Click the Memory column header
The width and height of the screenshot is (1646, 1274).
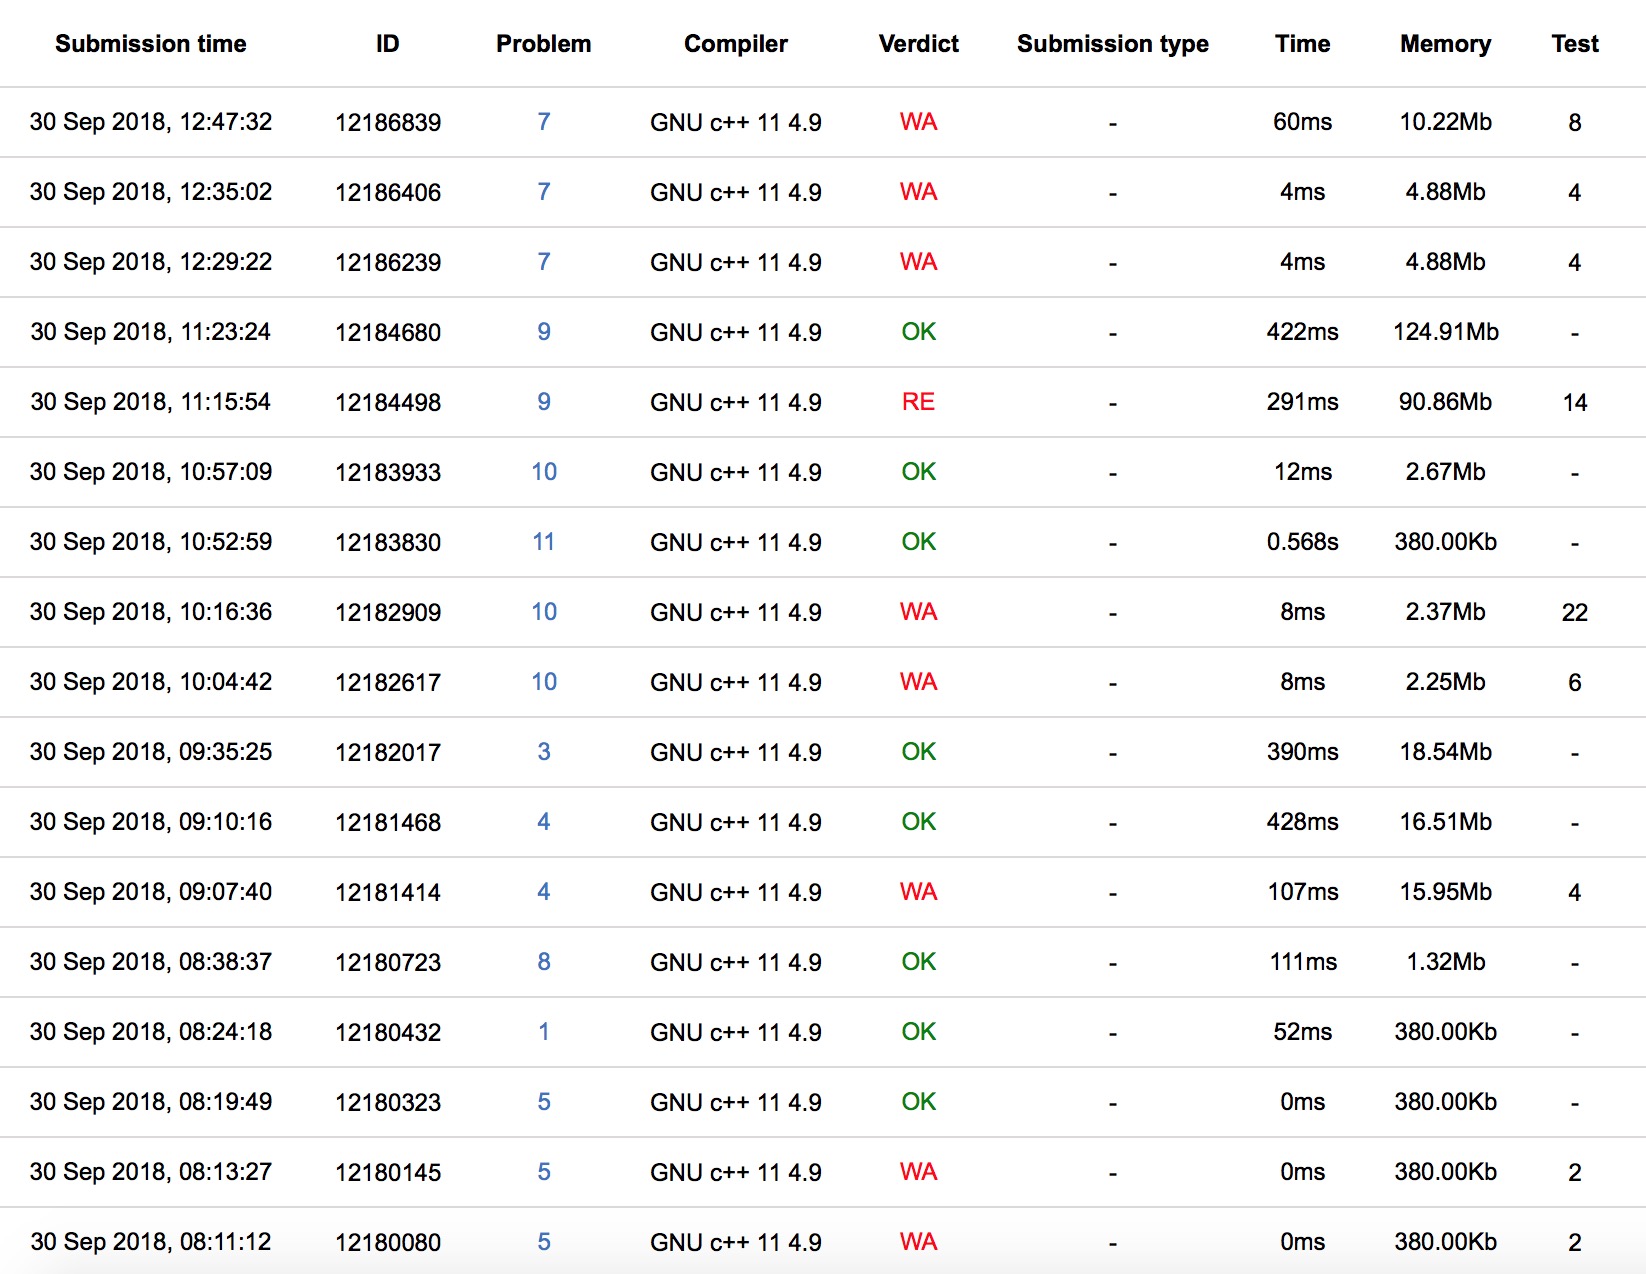pos(1445,44)
